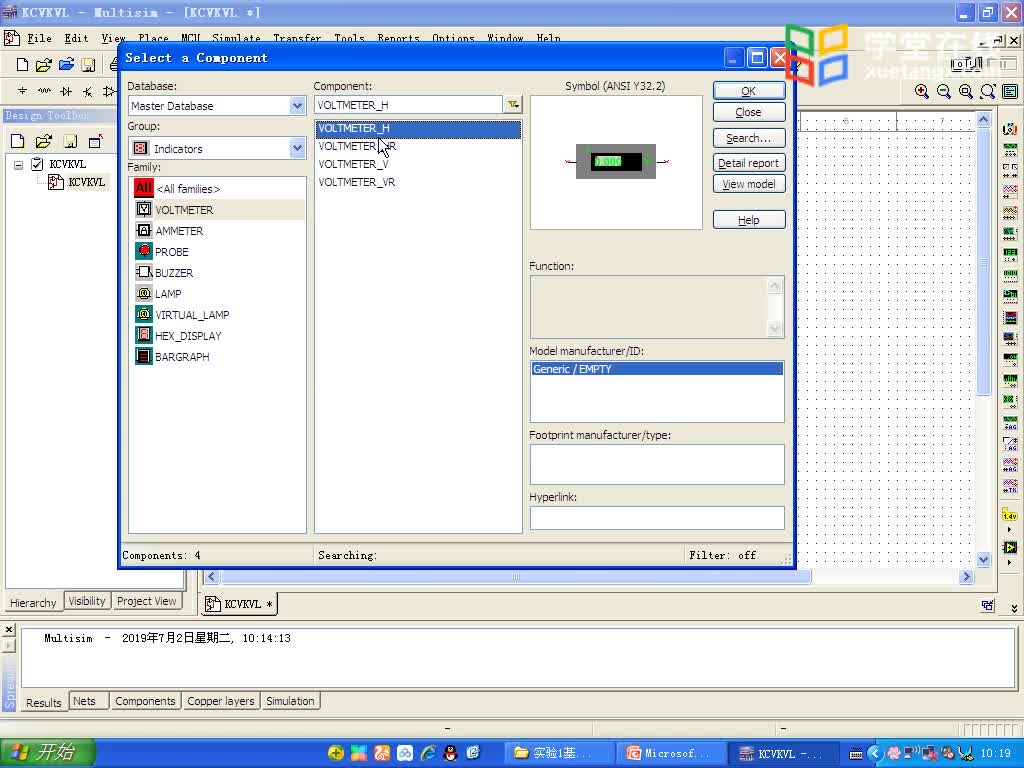Viewport: 1024px width, 768px height.
Task: Open the Copper layers tab
Action: coord(221,701)
